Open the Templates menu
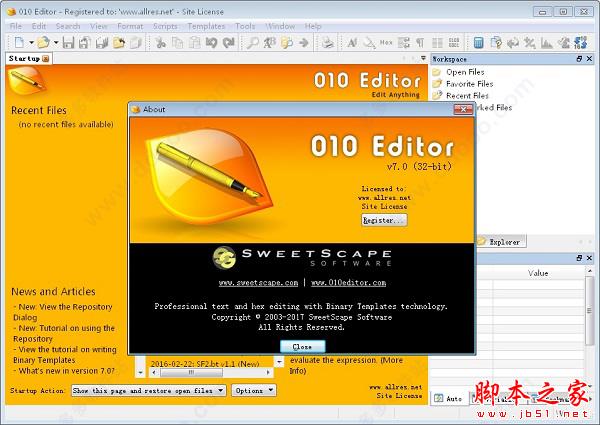This screenshot has height=425, width=600. pyautogui.click(x=206, y=26)
